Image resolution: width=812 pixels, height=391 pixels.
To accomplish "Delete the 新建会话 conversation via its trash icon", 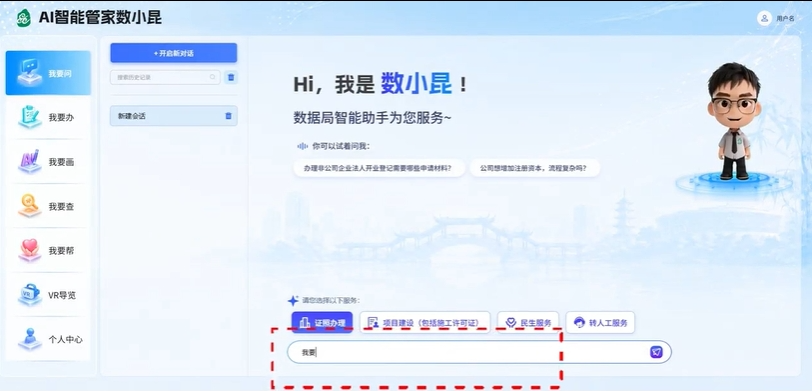I will [228, 116].
